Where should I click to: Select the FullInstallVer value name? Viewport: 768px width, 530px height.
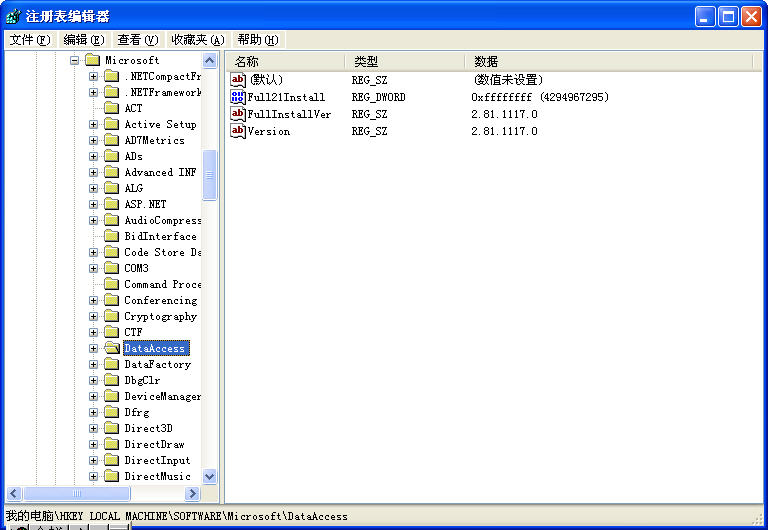pos(289,114)
